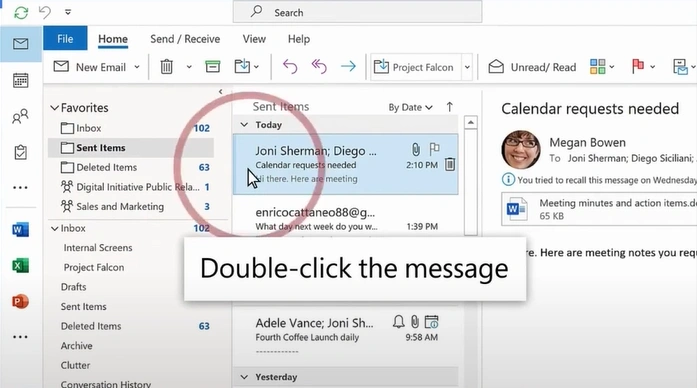Delete the Calendar requests needed message via trash icon
This screenshot has height=388, width=697.
pos(450,164)
